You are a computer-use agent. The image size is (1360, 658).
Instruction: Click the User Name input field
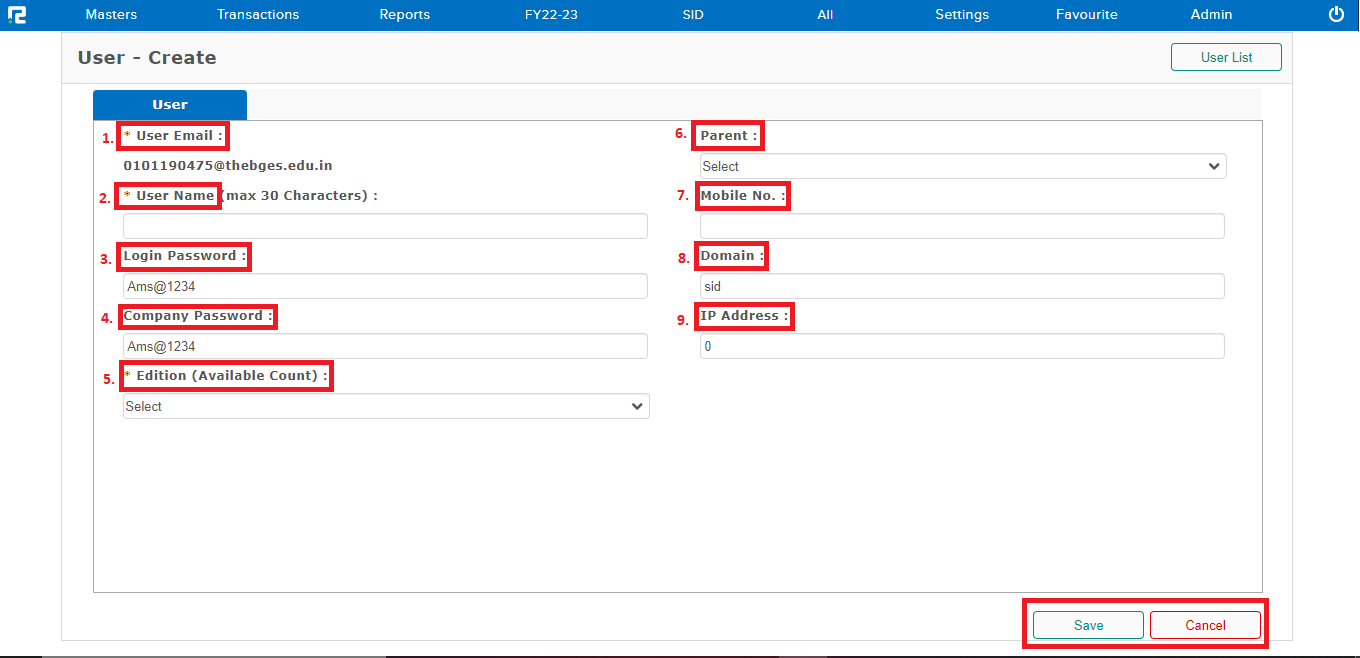pyautogui.click(x=385, y=226)
